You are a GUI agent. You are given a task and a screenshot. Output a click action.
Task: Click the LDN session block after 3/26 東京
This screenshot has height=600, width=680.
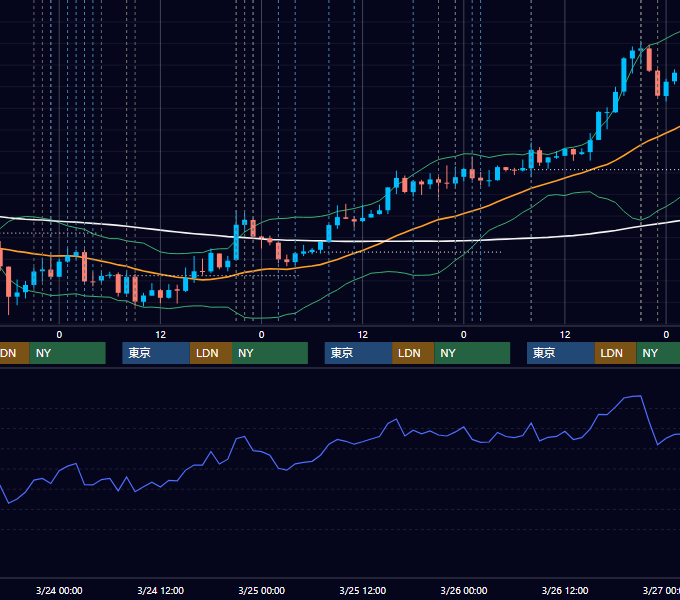[615, 353]
